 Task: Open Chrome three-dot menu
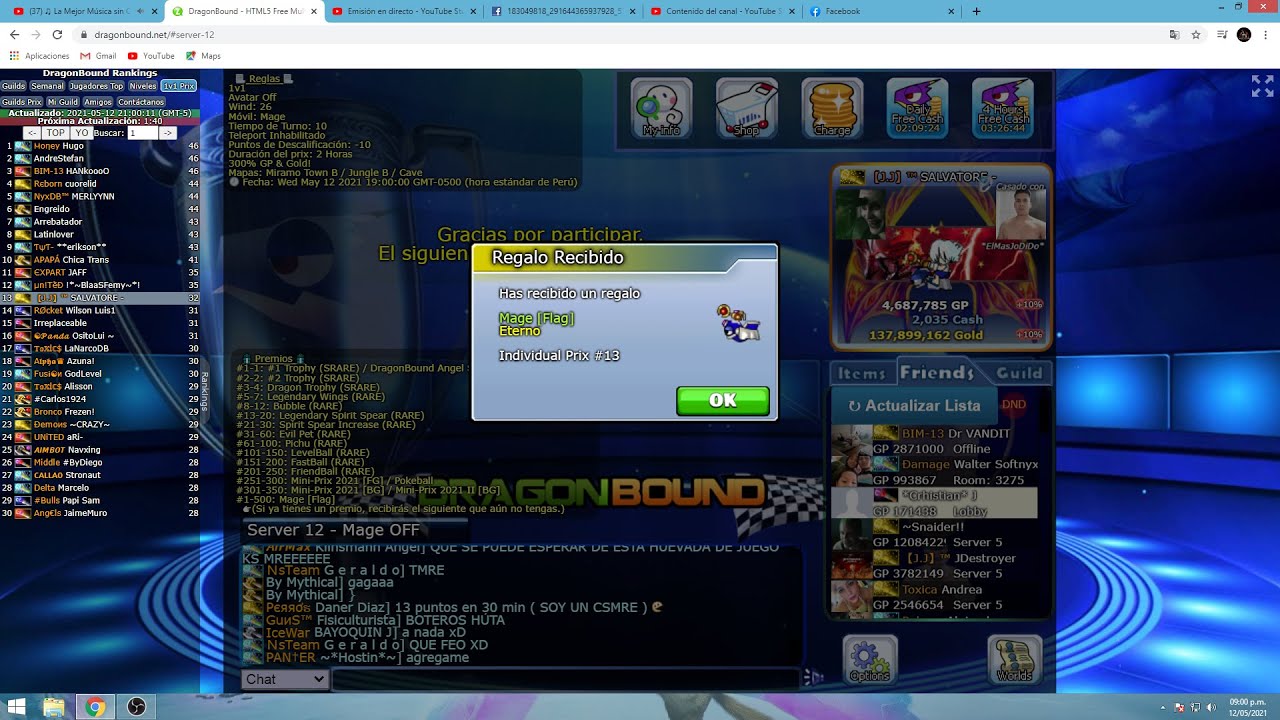click(1266, 35)
